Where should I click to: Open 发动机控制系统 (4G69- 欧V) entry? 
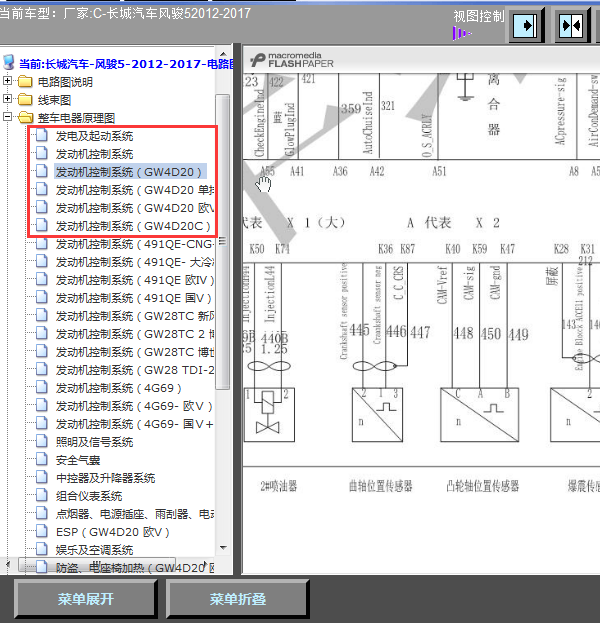[x=134, y=406]
